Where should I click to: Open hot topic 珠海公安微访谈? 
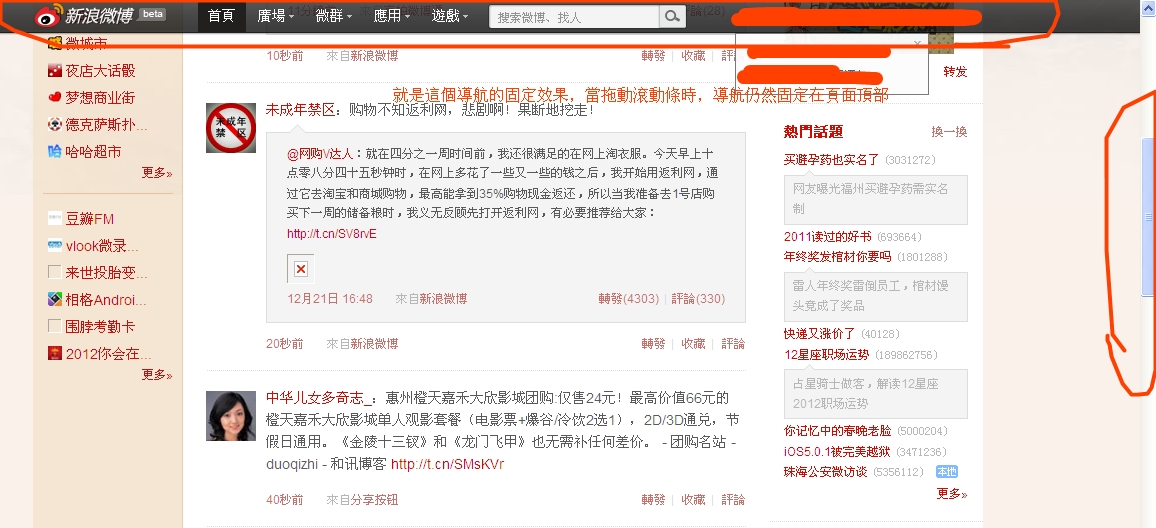[x=825, y=472]
